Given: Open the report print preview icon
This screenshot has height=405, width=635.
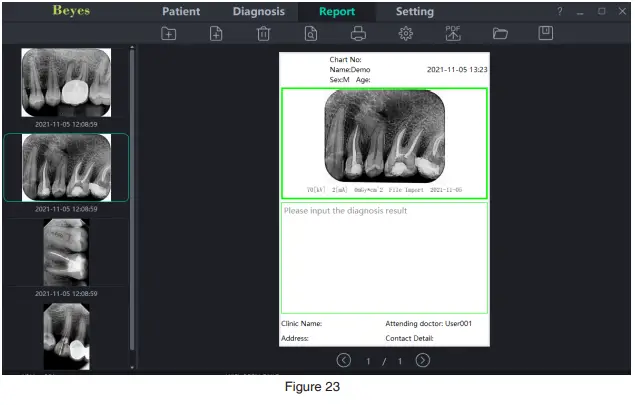Looking at the screenshot, I should pos(311,34).
